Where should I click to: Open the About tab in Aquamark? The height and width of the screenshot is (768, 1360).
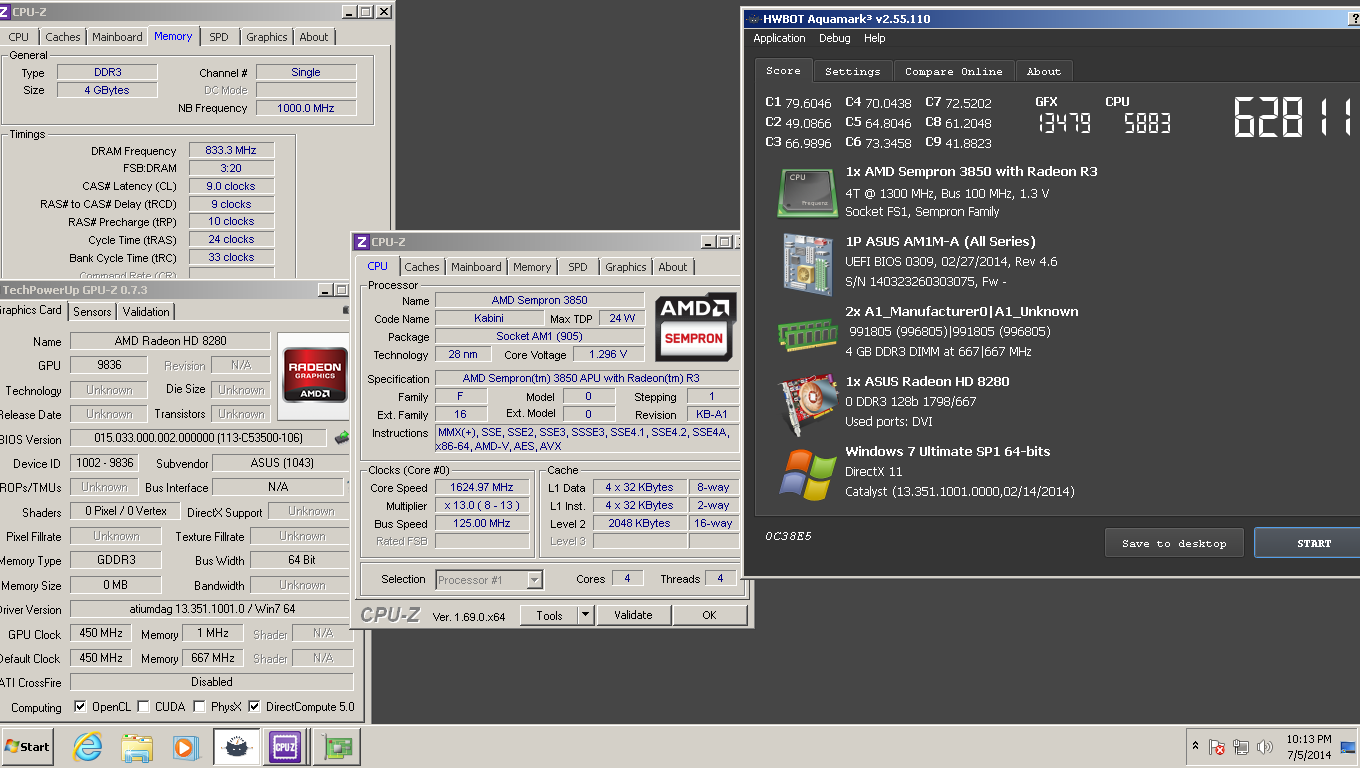point(1043,71)
